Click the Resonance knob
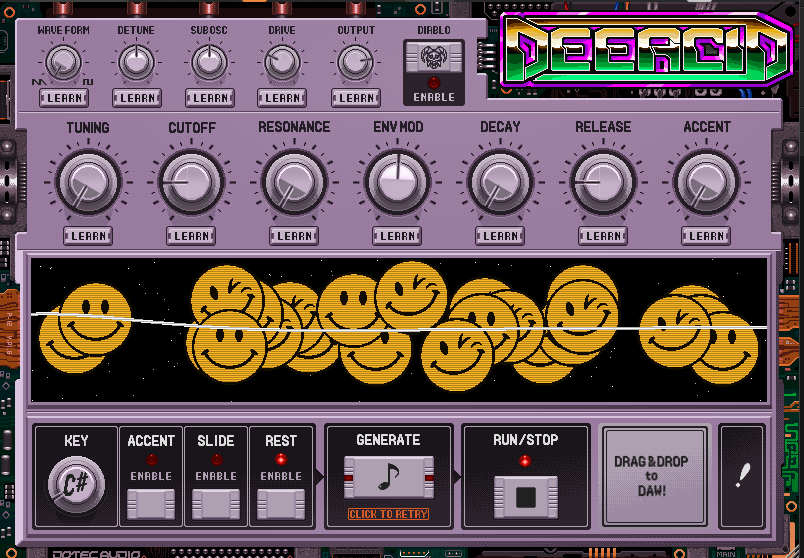This screenshot has height=558, width=804. pyautogui.click(x=294, y=182)
